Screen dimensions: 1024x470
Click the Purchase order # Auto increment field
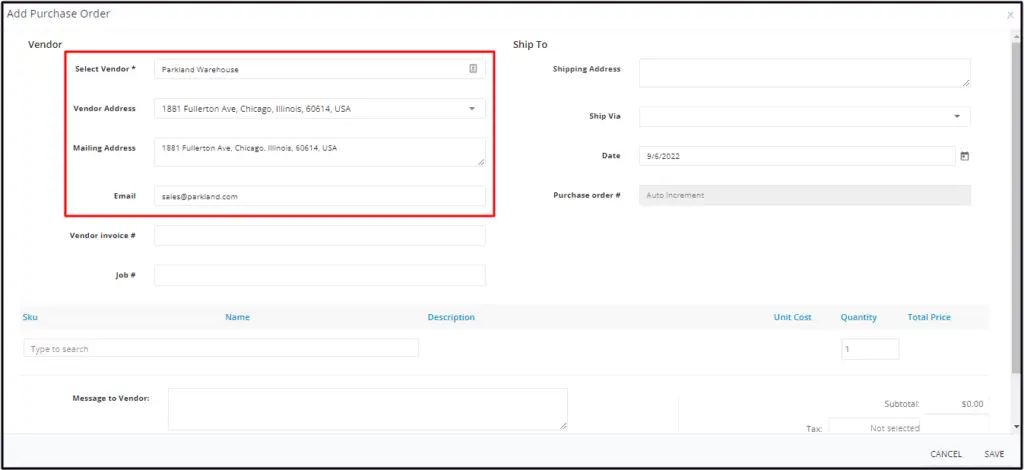[x=805, y=195]
